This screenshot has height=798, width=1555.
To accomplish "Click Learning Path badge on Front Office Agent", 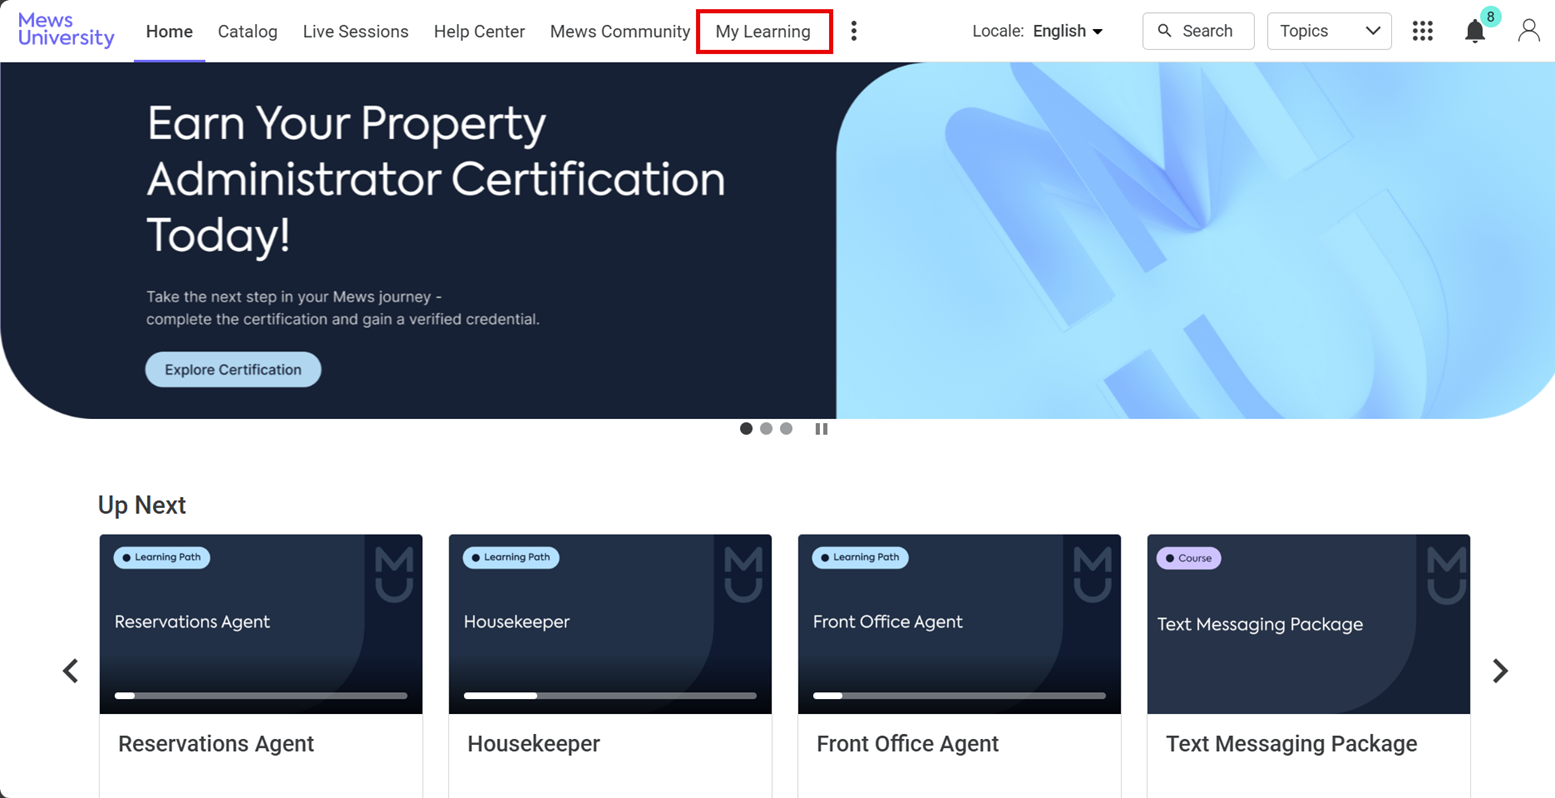I will pyautogui.click(x=860, y=557).
